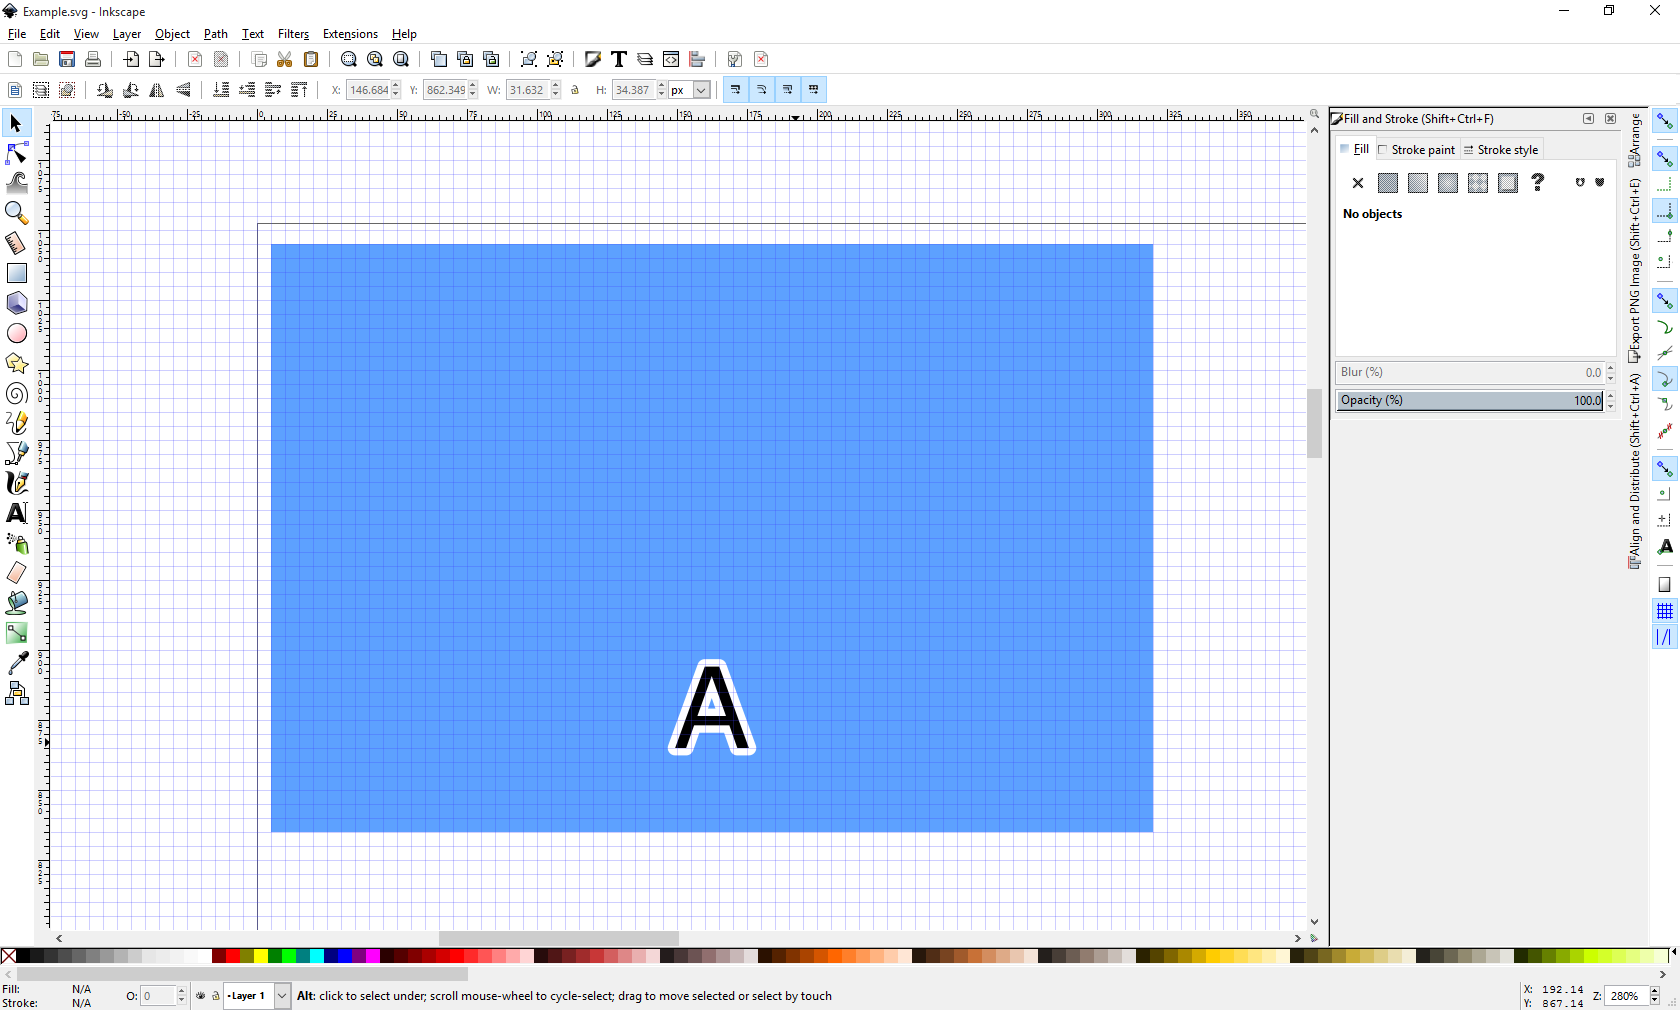
Task: Select the Node editing tool
Action: click(x=17, y=153)
